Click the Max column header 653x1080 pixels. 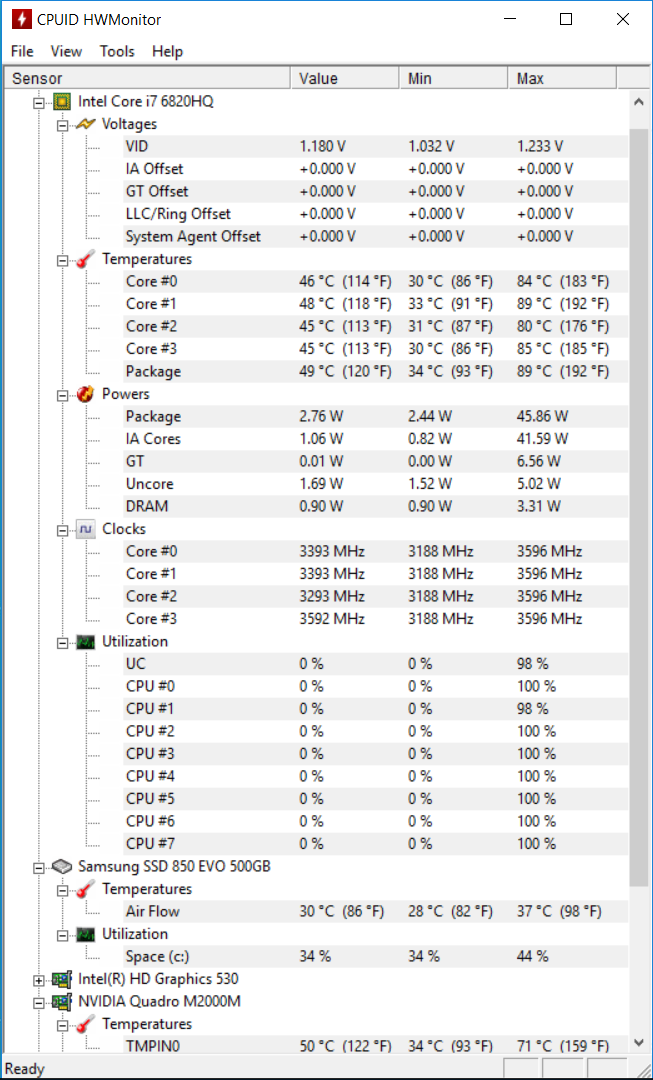click(x=562, y=79)
